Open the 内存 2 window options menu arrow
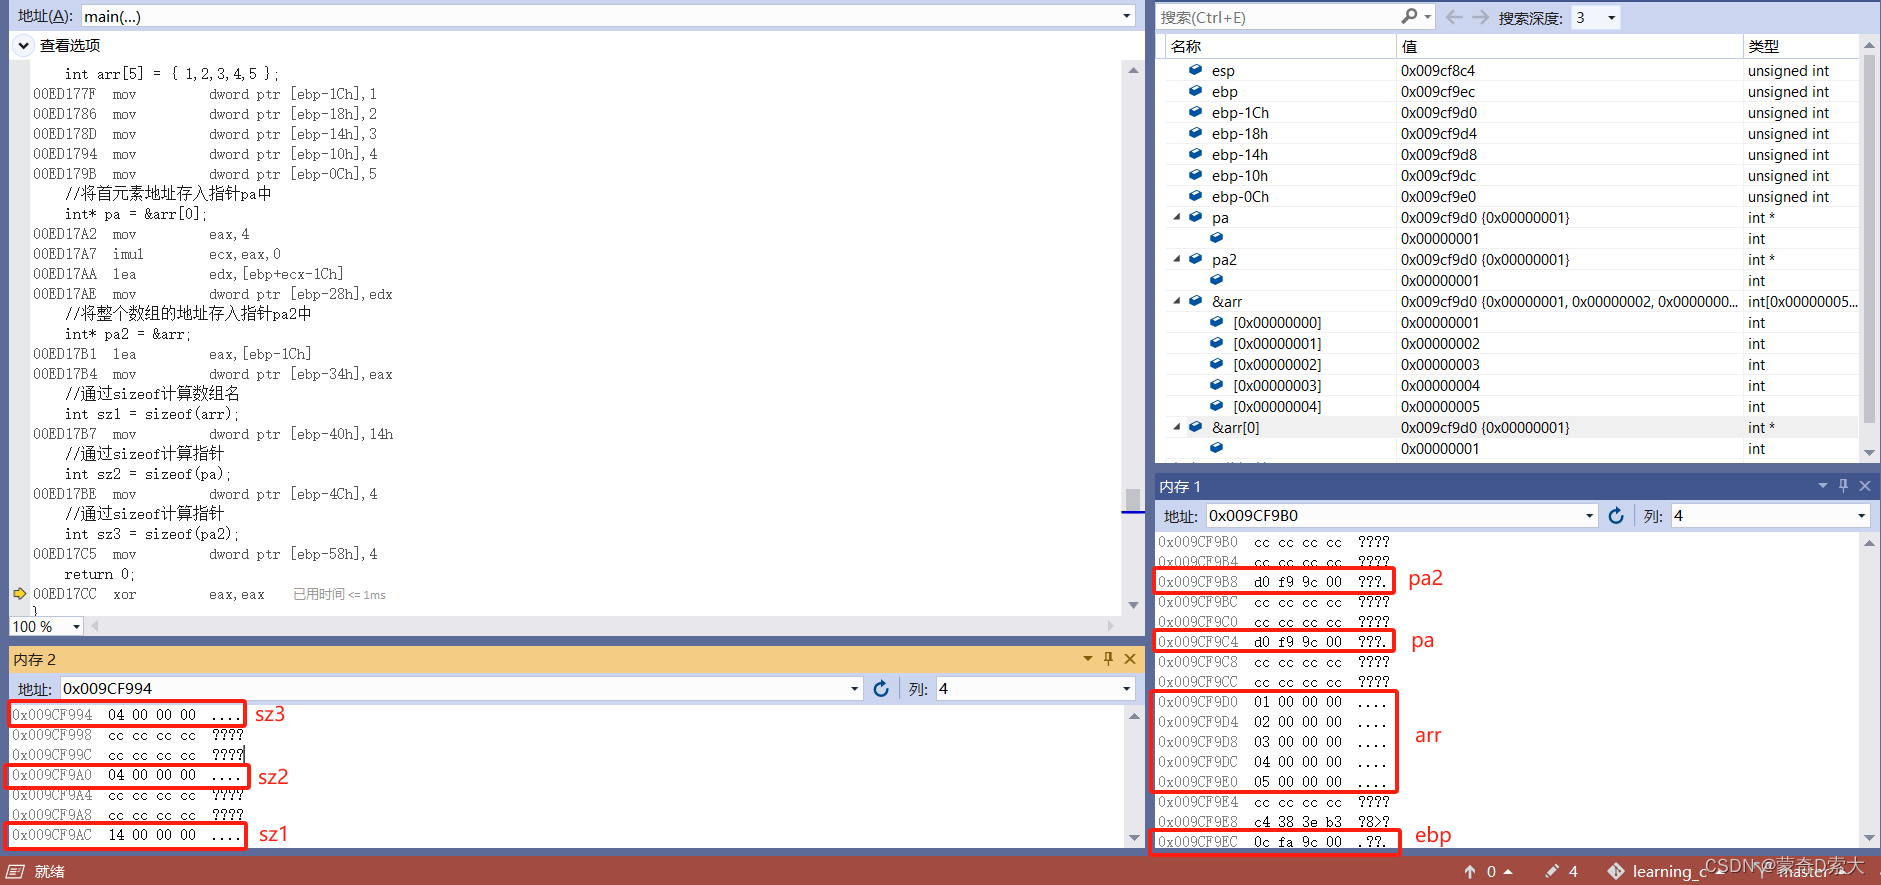 coord(1087,659)
